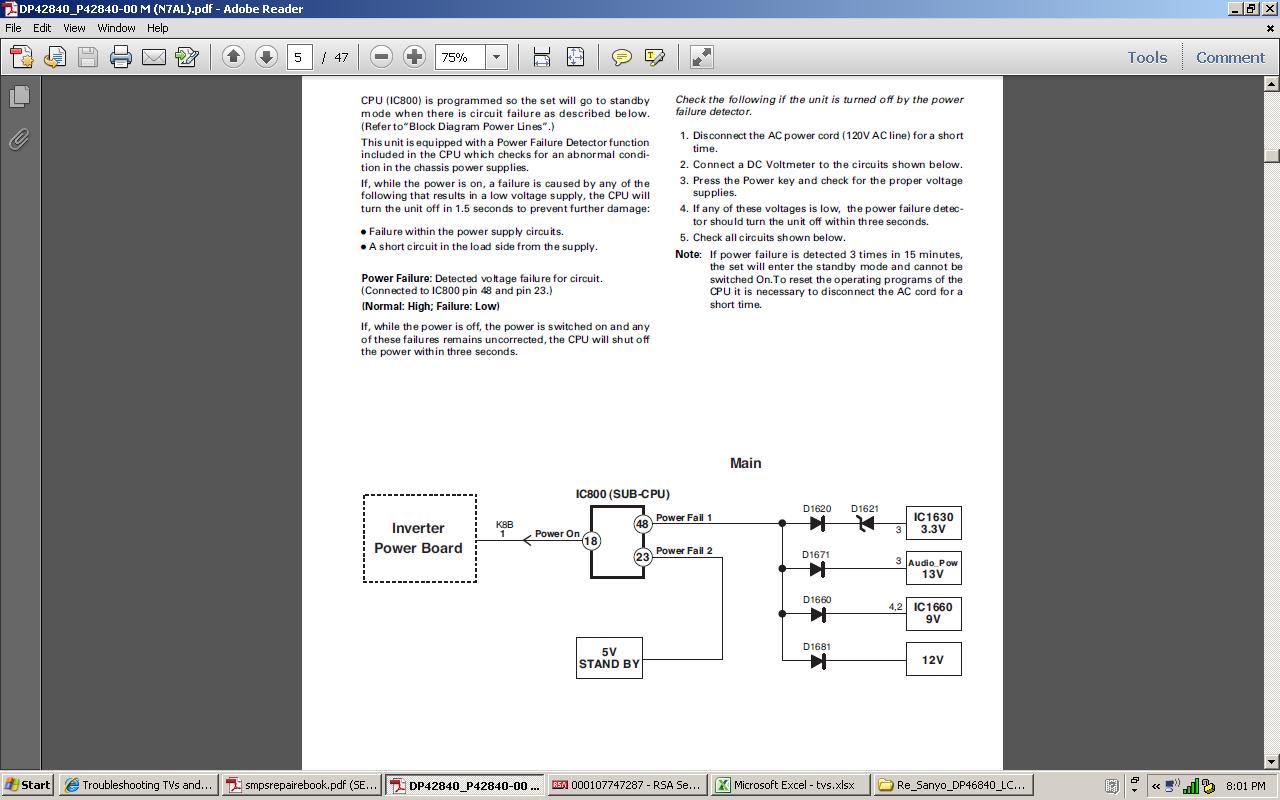Click the network computer tray icon
Screen dimensions: 1280x800
click(x=1173, y=786)
